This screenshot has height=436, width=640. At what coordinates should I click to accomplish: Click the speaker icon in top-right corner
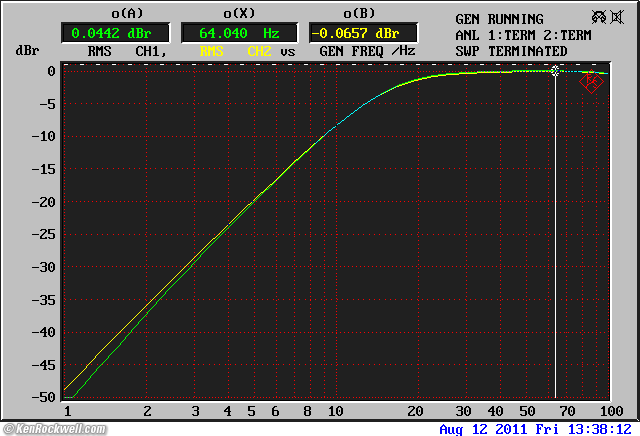tap(618, 18)
